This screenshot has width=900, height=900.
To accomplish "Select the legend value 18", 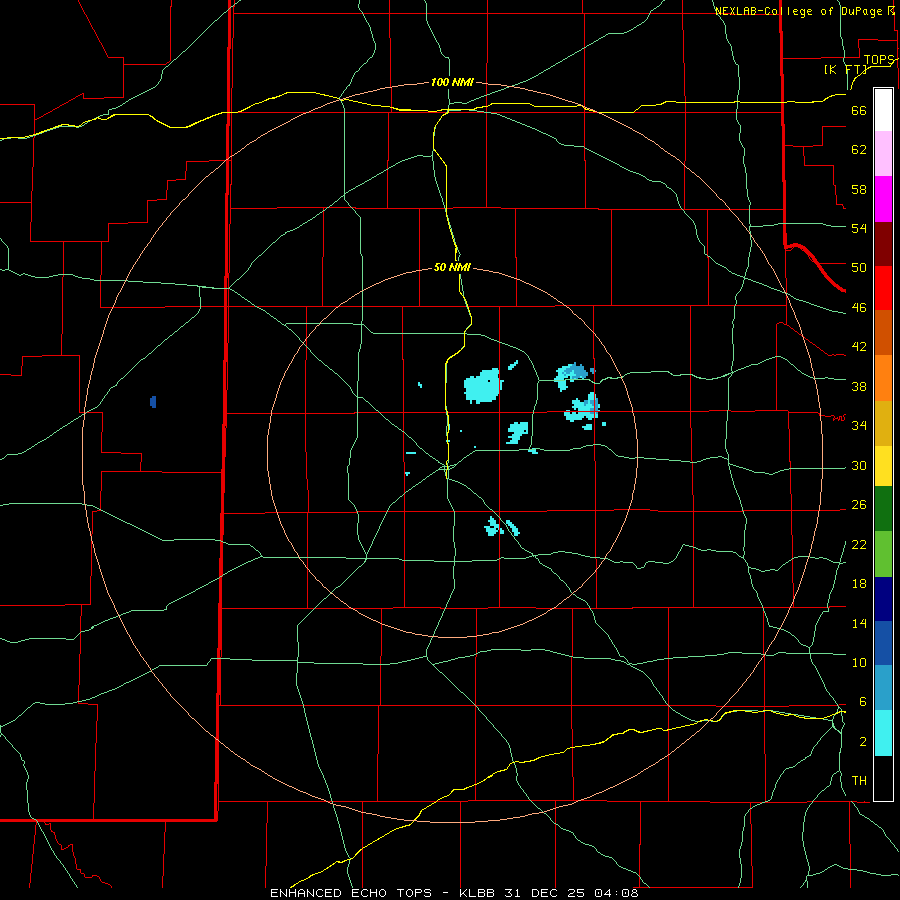I will [859, 584].
